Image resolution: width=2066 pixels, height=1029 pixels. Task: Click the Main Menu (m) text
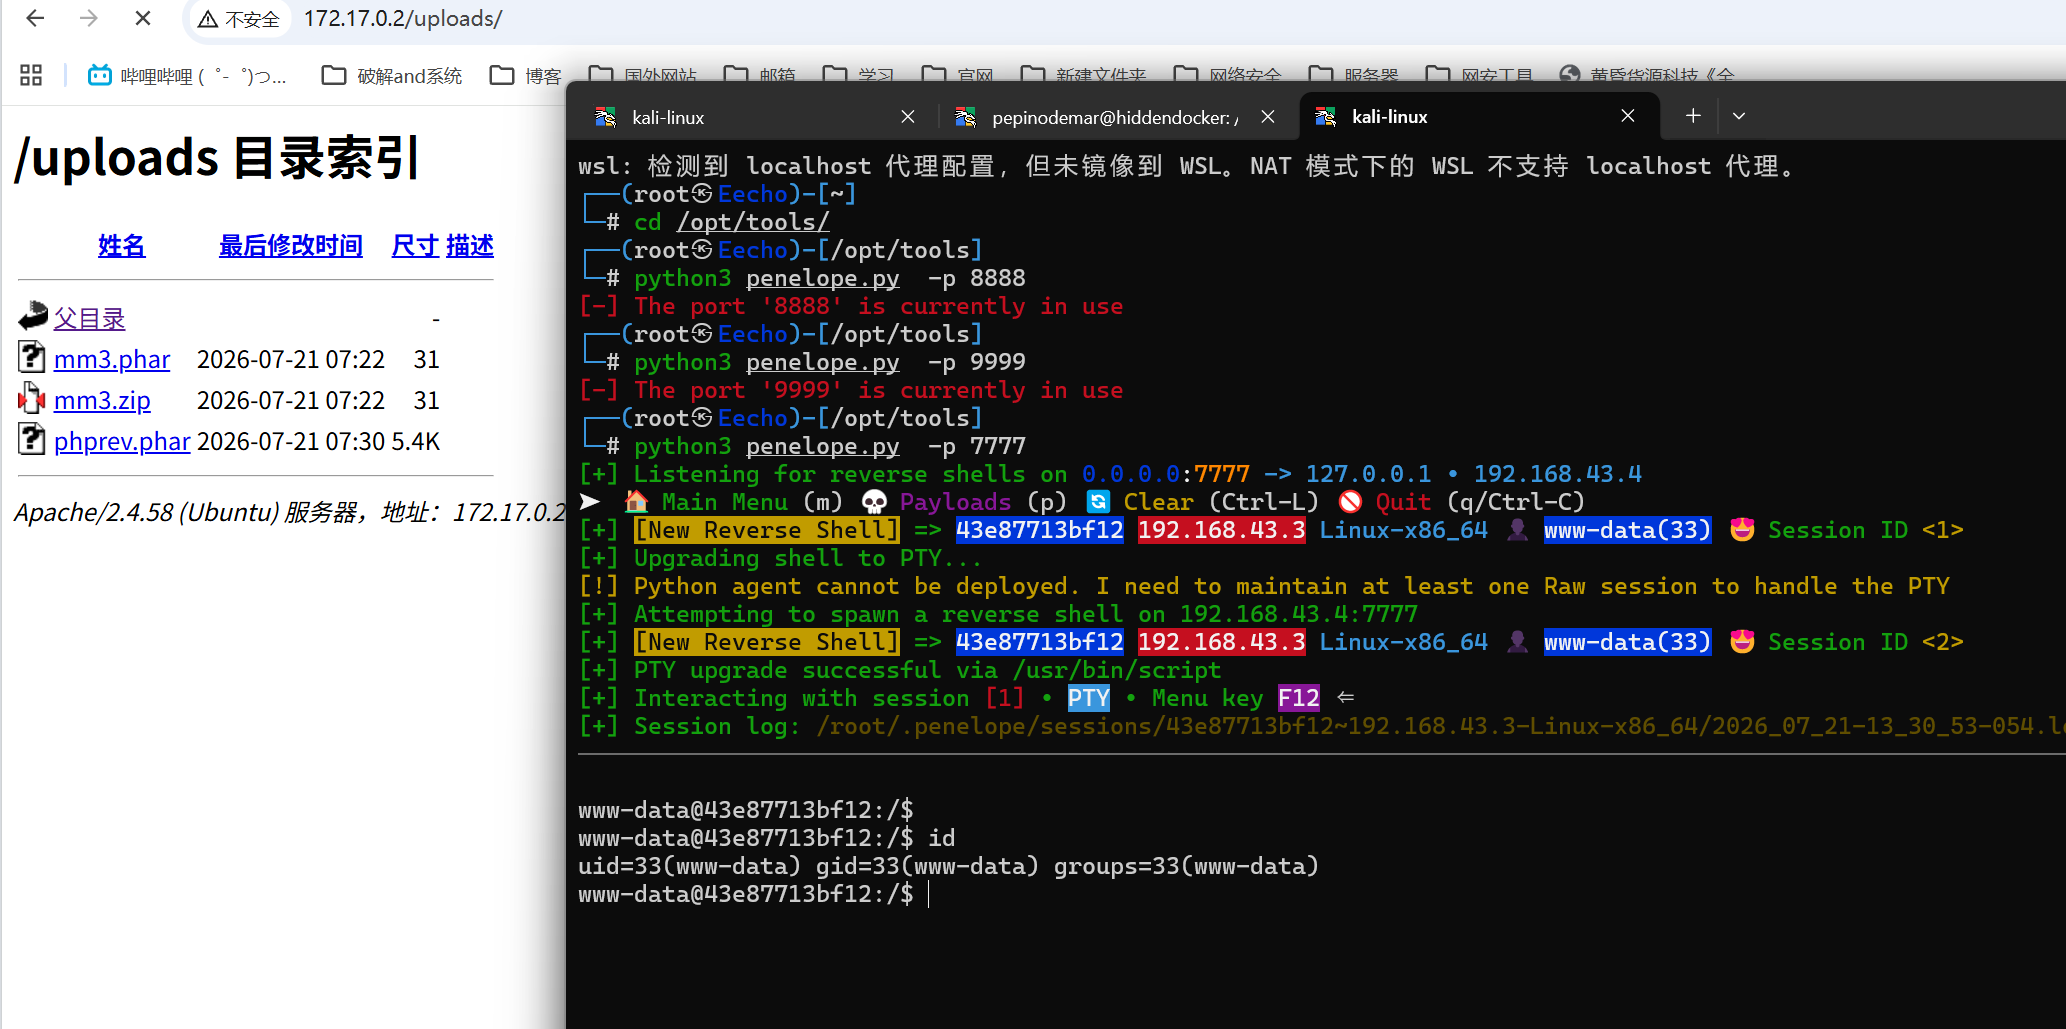click(x=752, y=502)
